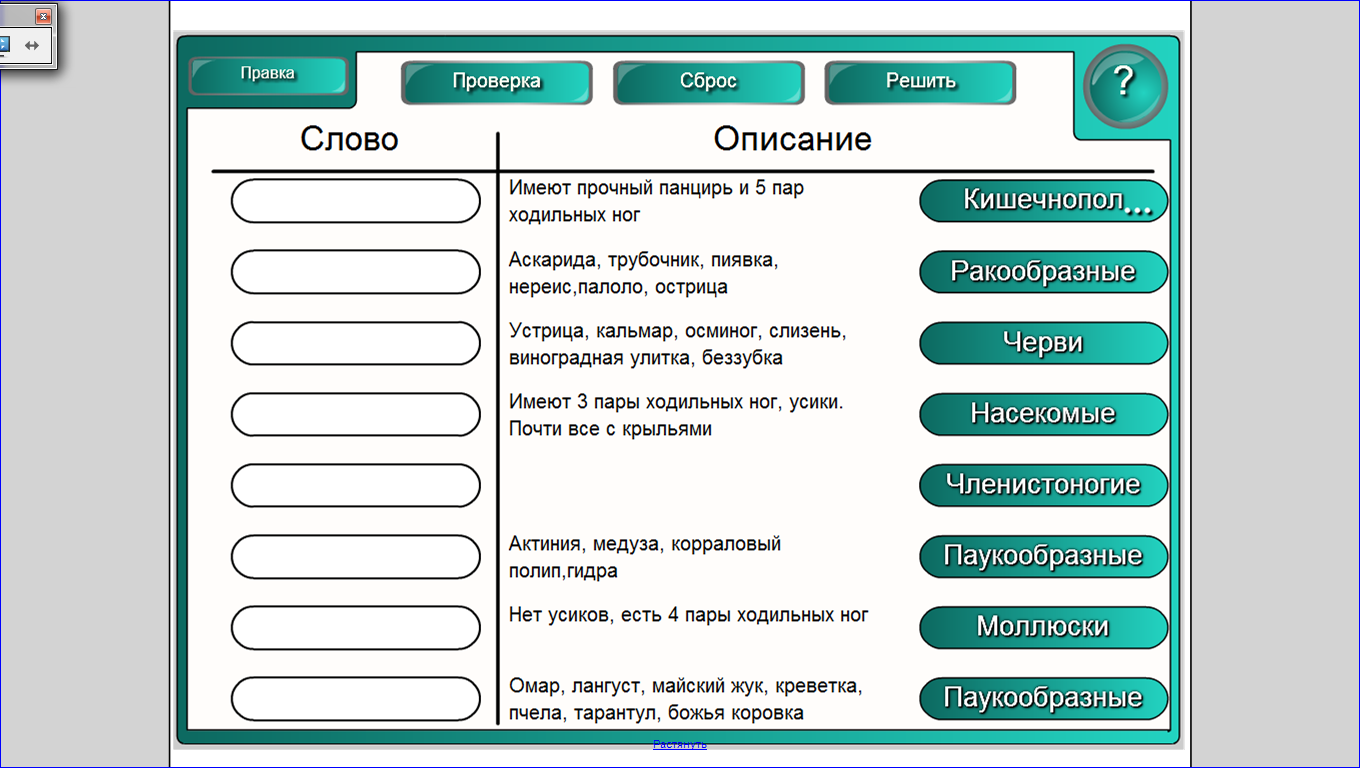Select the Насекомые answer tile
This screenshot has height=768, width=1360.
pos(1044,414)
